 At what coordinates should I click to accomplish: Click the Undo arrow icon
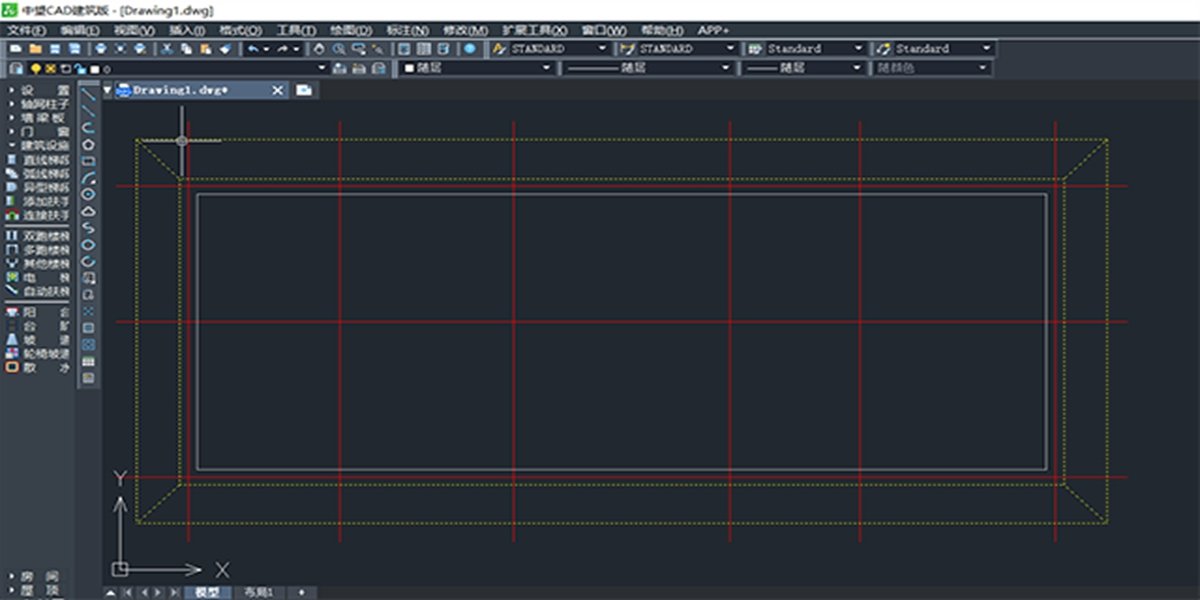253,48
